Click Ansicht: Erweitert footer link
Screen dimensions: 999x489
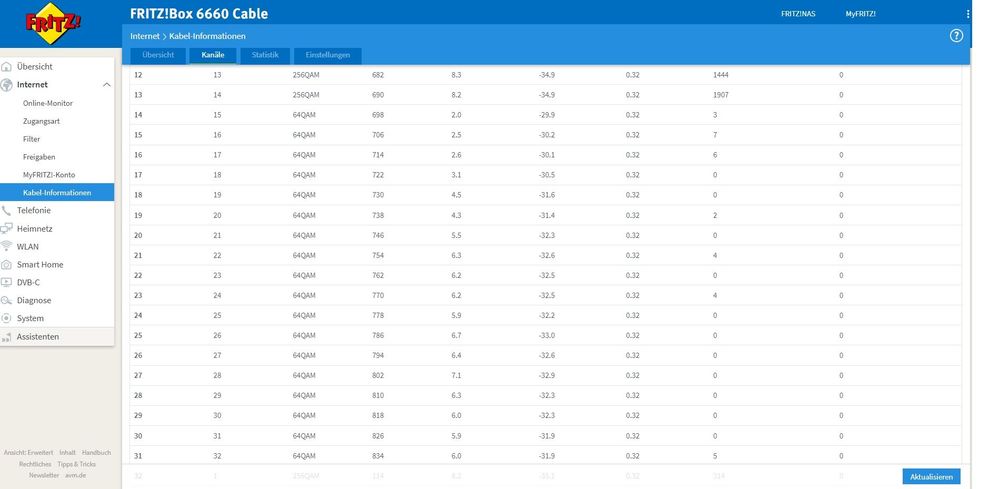point(29,453)
